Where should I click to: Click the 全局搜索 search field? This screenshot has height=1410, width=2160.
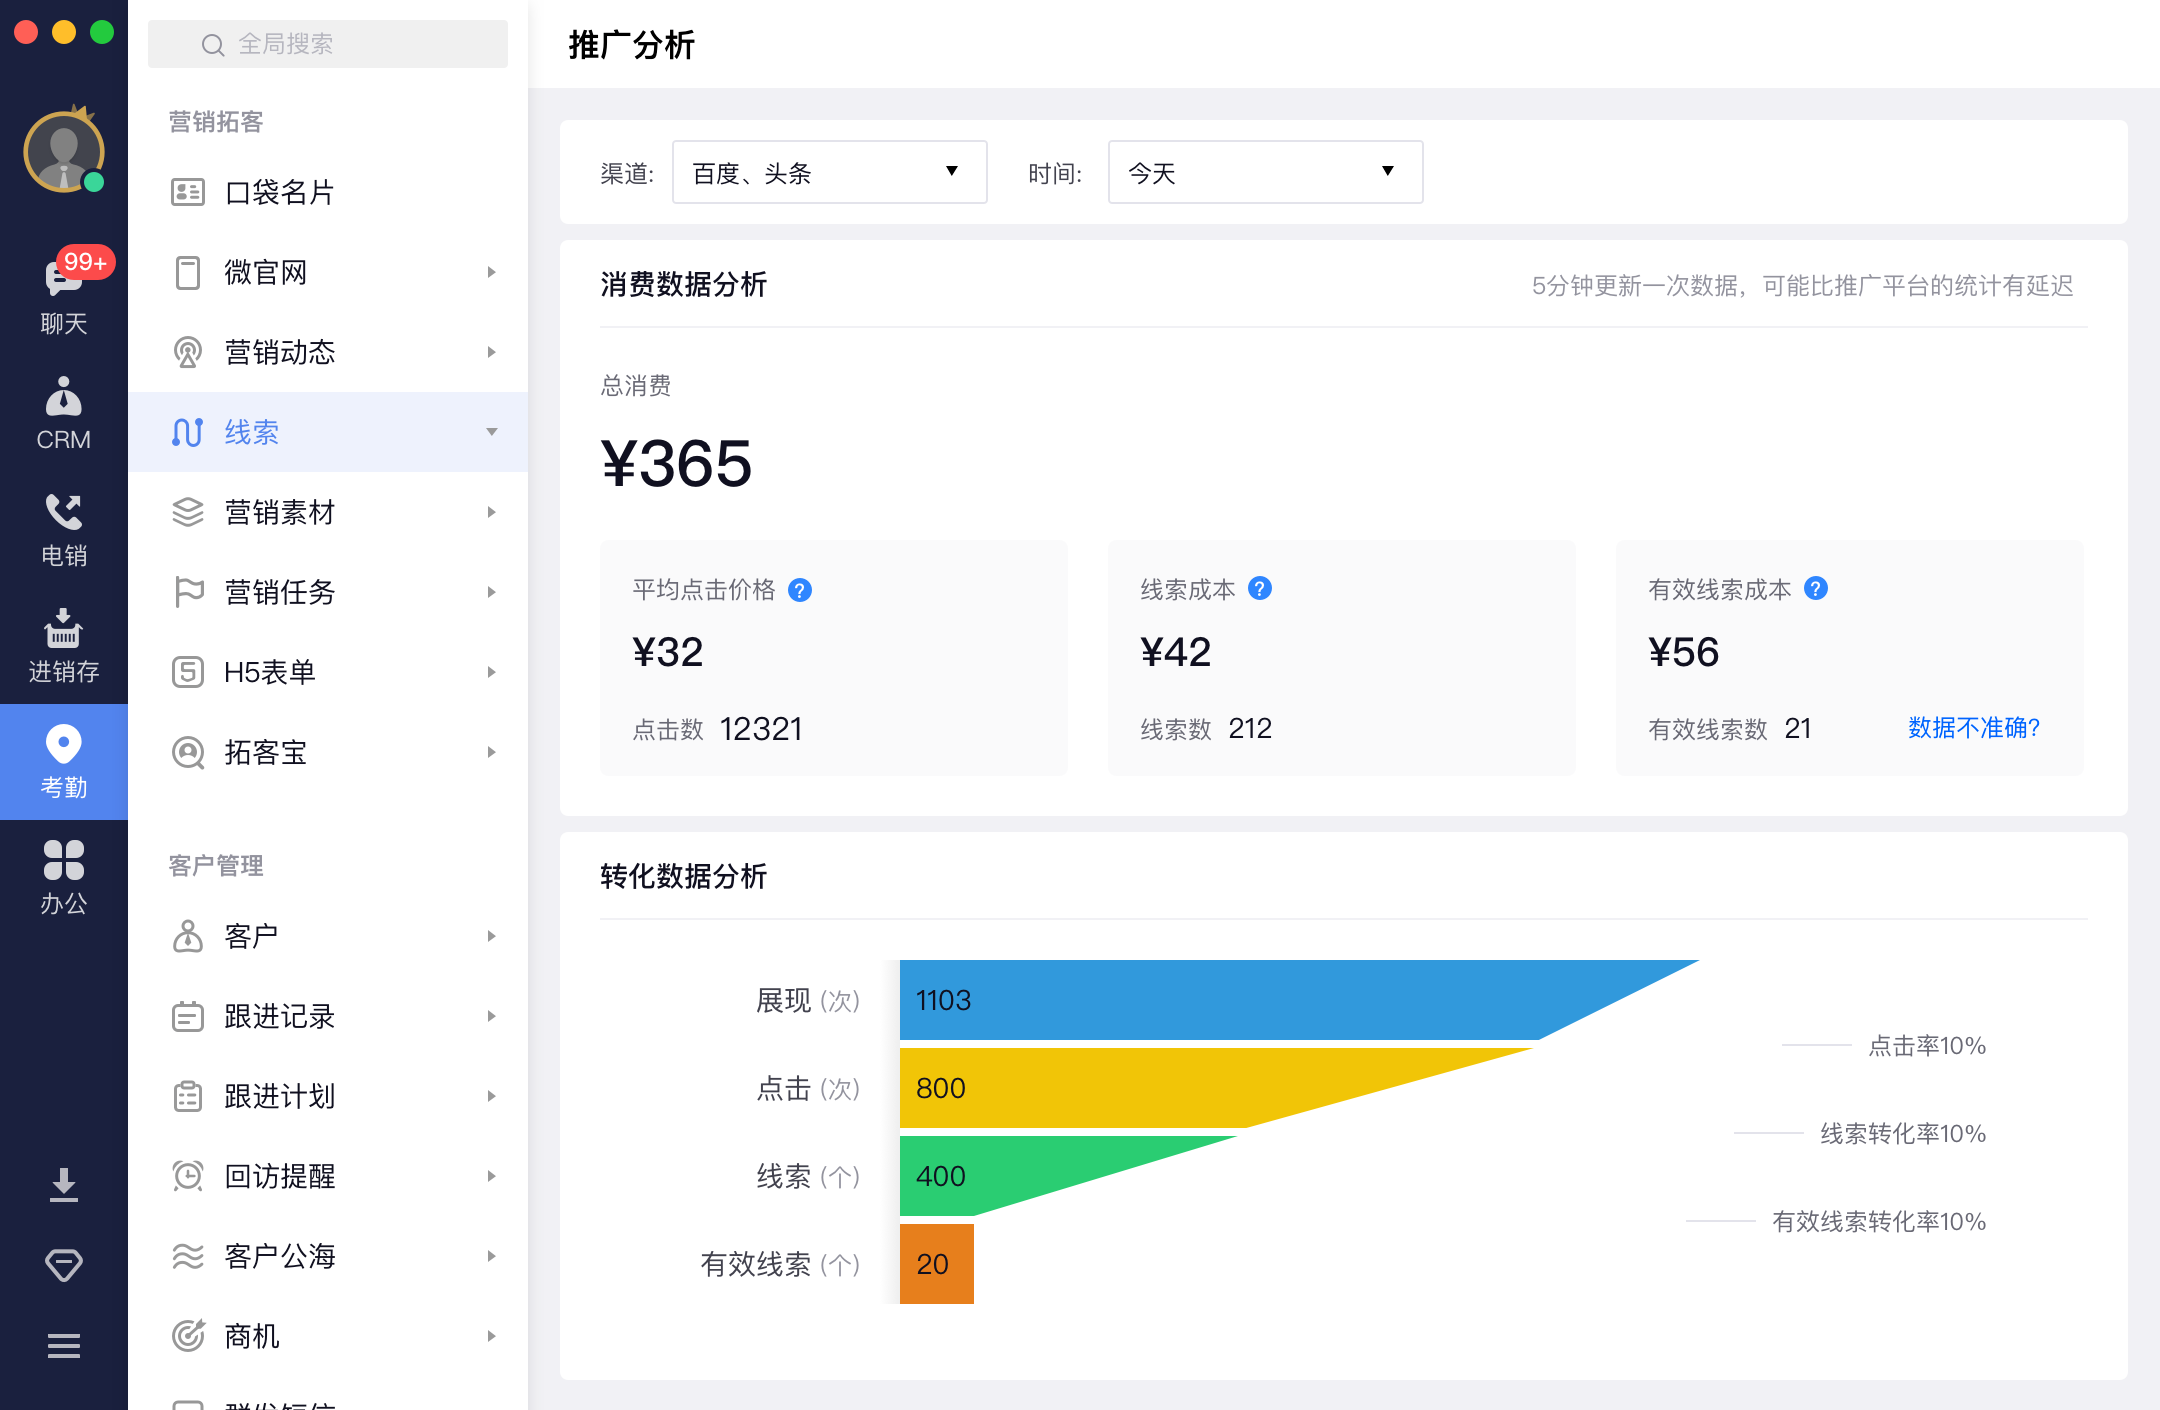[x=328, y=44]
